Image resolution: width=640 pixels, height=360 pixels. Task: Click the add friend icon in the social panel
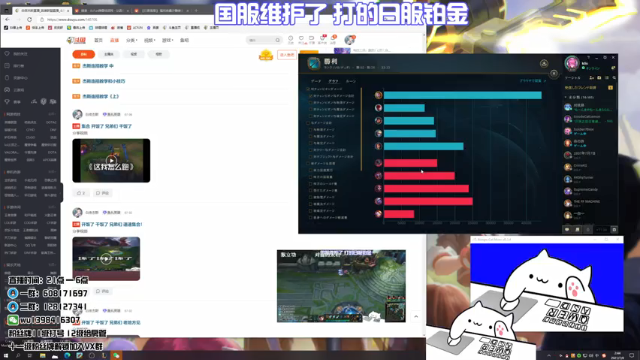pos(591,78)
